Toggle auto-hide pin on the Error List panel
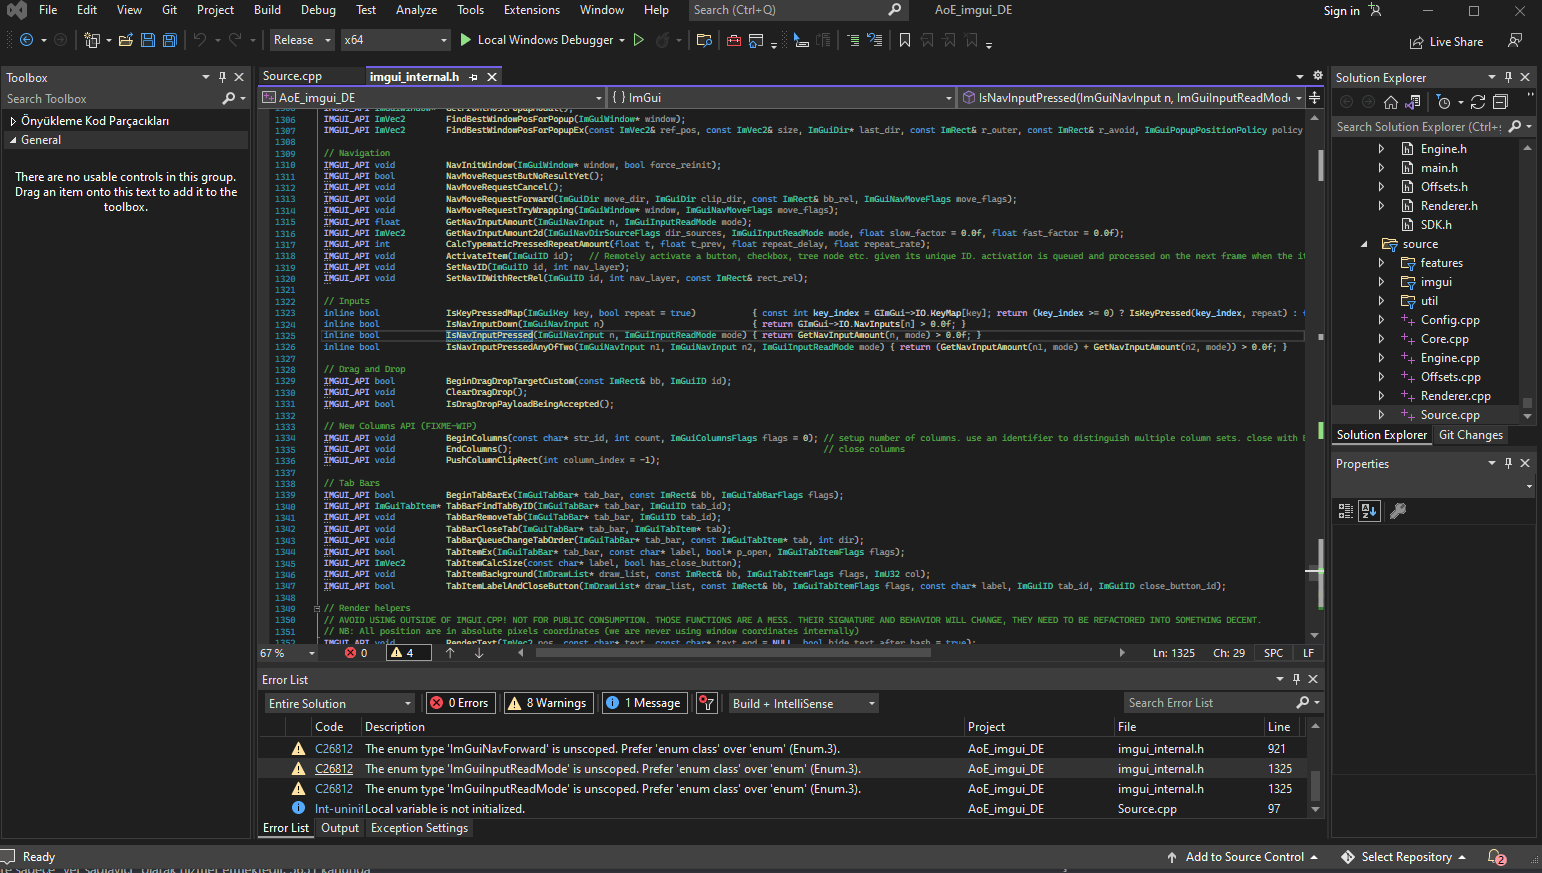This screenshot has height=873, width=1542. (1296, 679)
